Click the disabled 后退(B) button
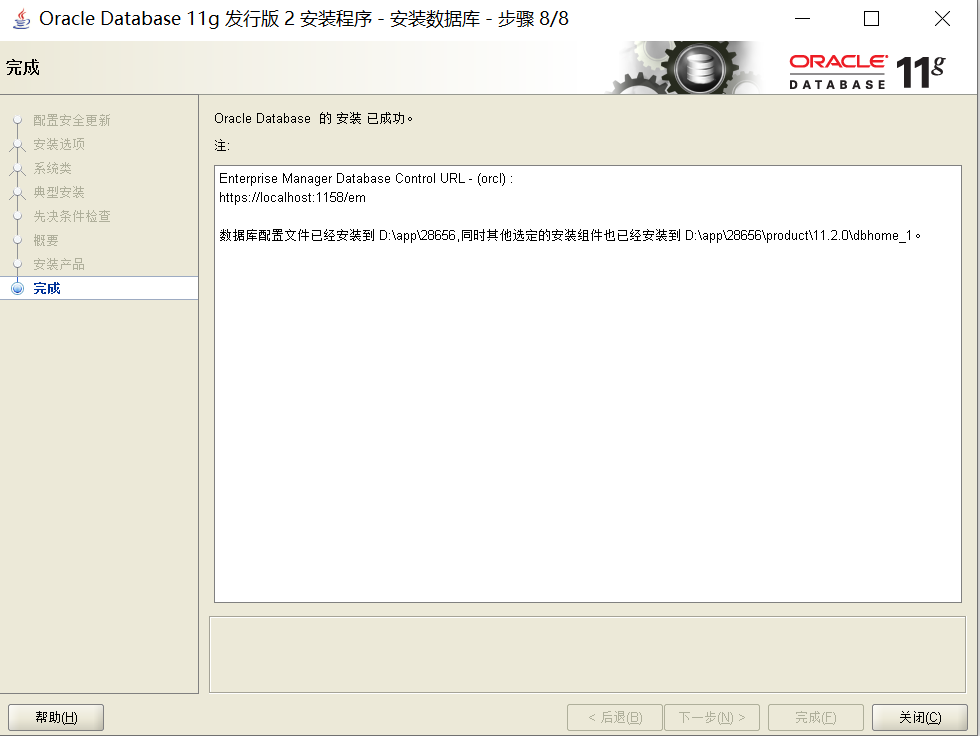The width and height of the screenshot is (980, 736). (614, 717)
